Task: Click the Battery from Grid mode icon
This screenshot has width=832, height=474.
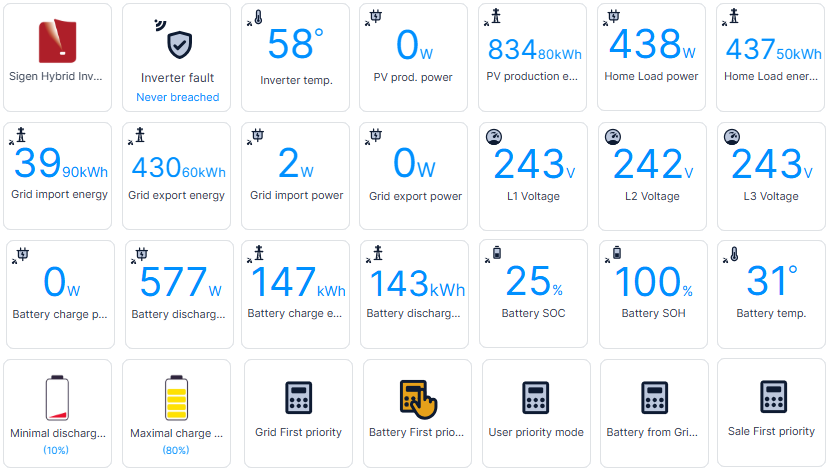Action: [x=653, y=398]
